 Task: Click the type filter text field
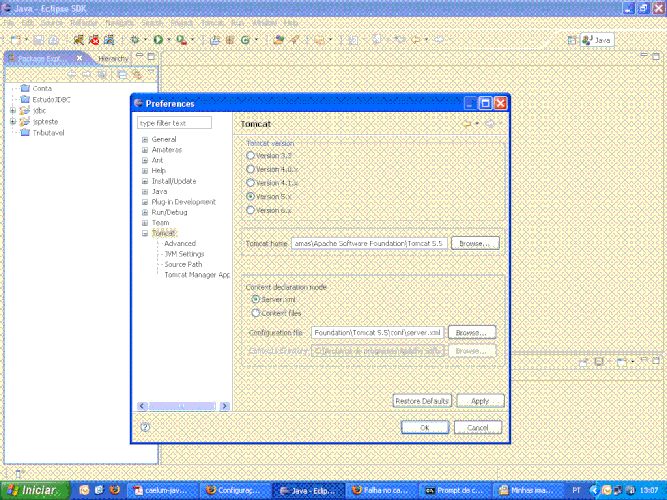174,123
